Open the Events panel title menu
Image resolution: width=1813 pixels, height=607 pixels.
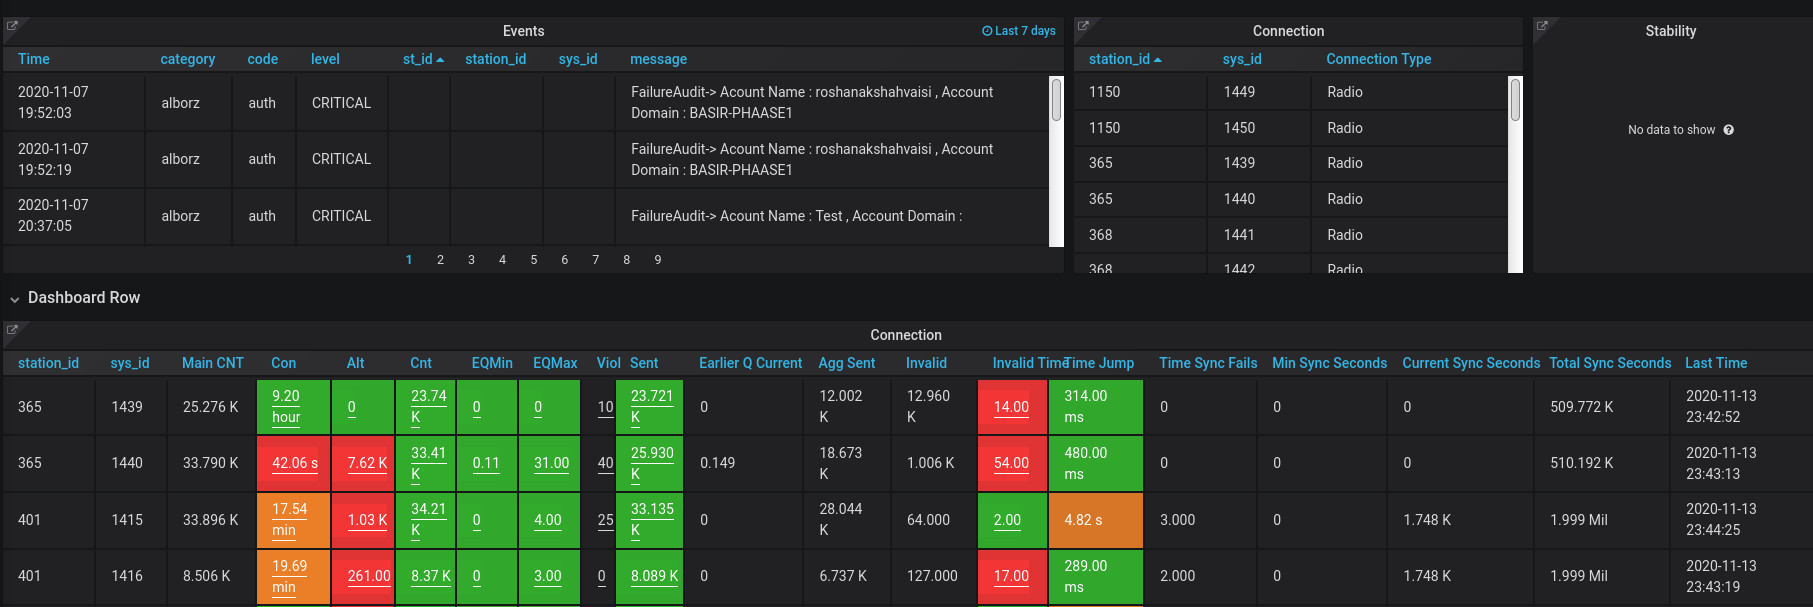click(x=523, y=31)
